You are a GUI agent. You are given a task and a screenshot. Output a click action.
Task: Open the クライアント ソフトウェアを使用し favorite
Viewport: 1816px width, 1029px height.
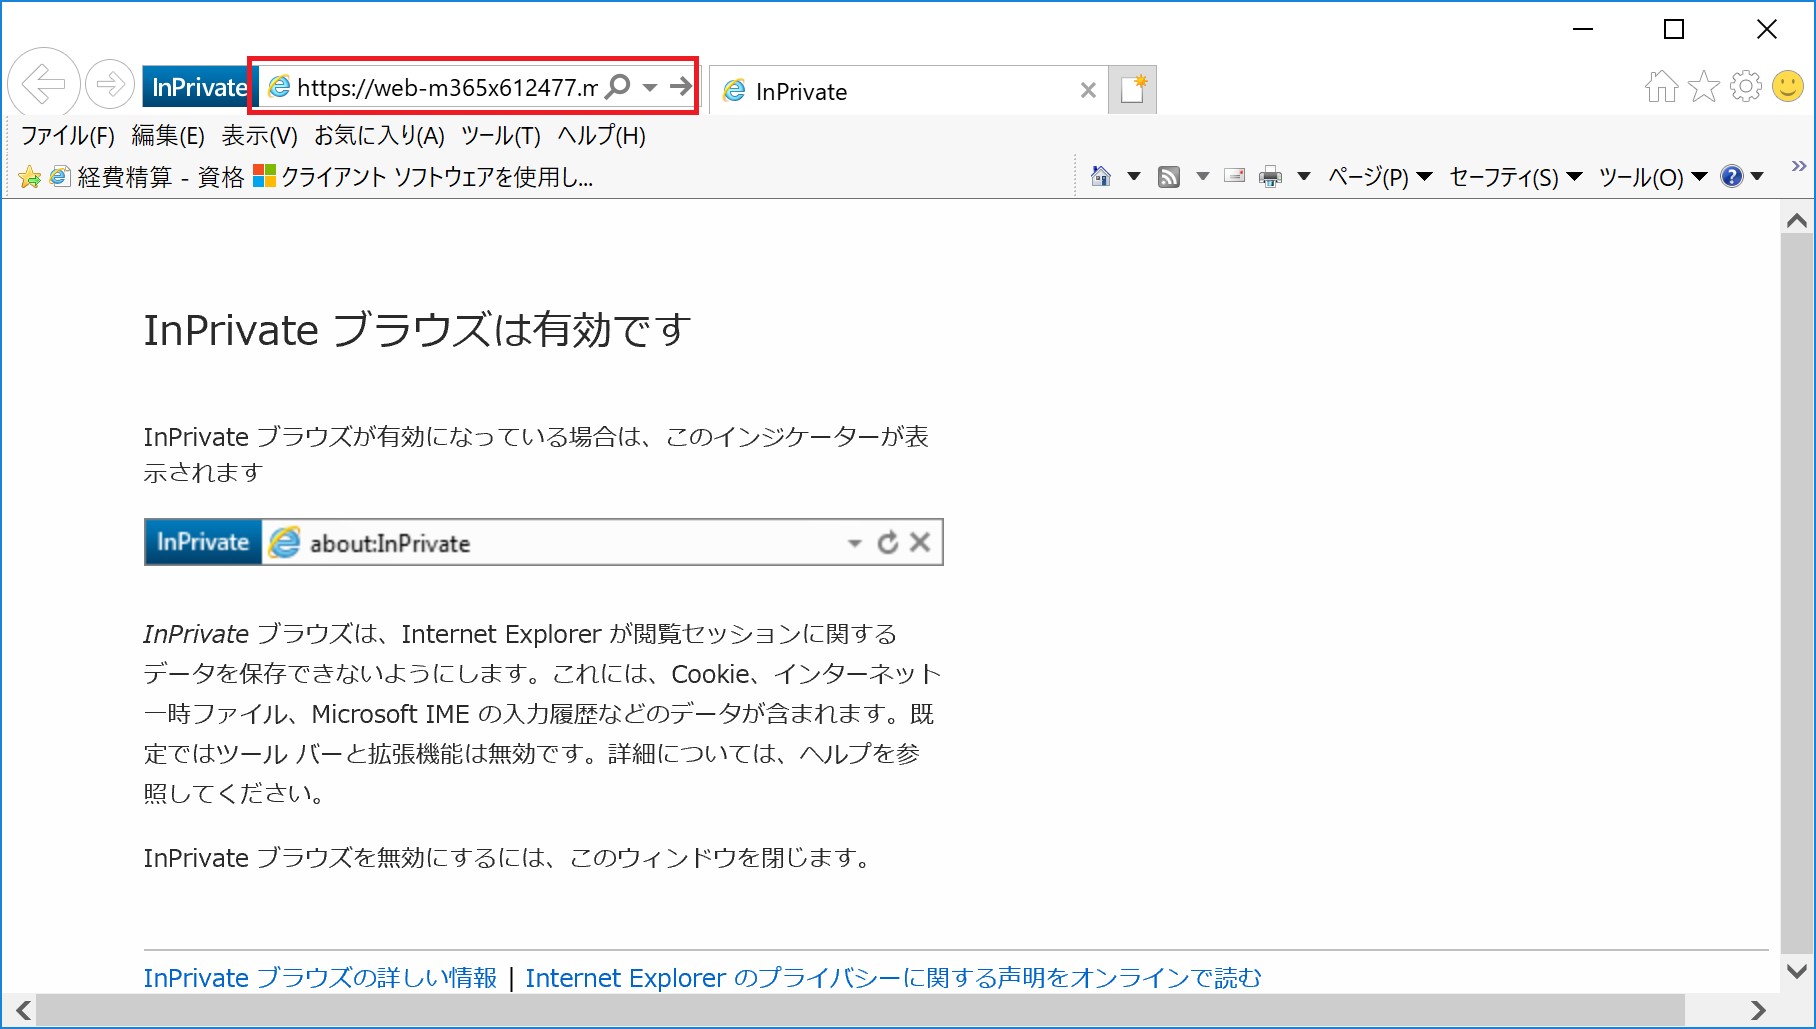point(423,177)
